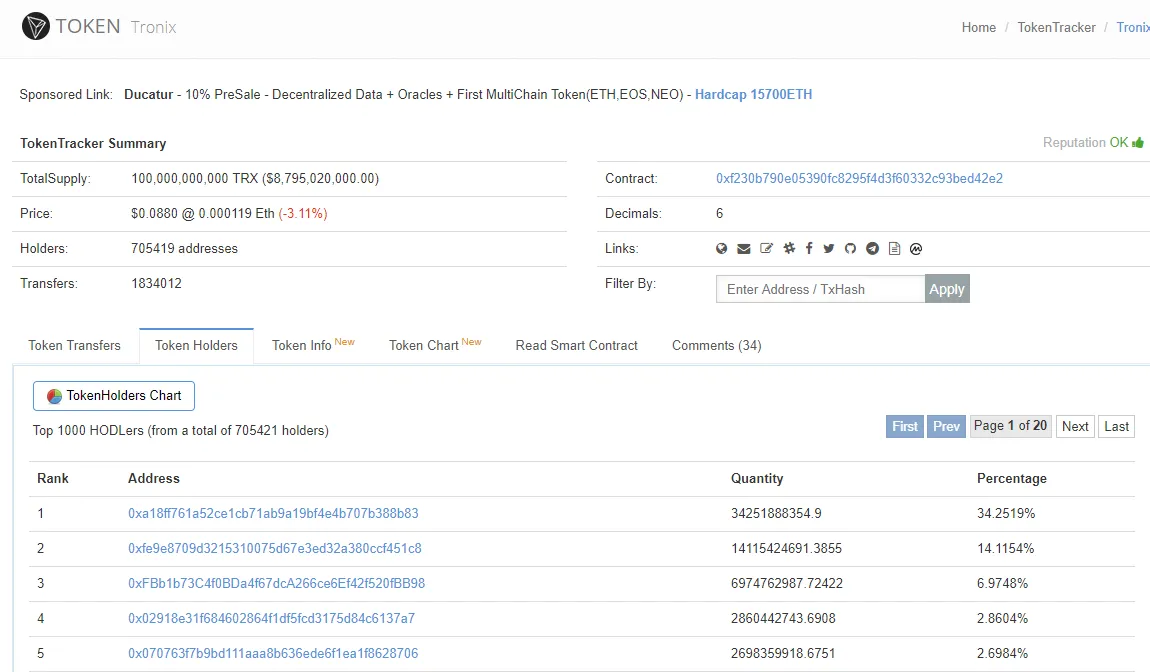The width and height of the screenshot is (1150, 672).
Task: Click the TotalSupply value 100,000,000,000 TRX
Action: (x=255, y=178)
